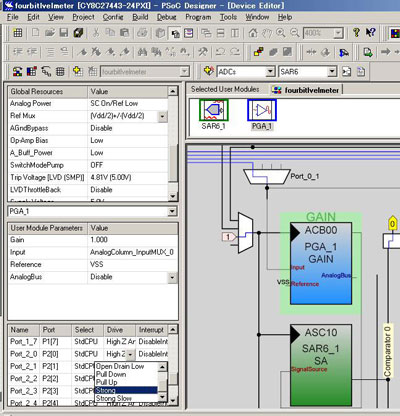Open the Ref Mux value dropdown
This screenshot has width=400, height=416.
pos(162,116)
